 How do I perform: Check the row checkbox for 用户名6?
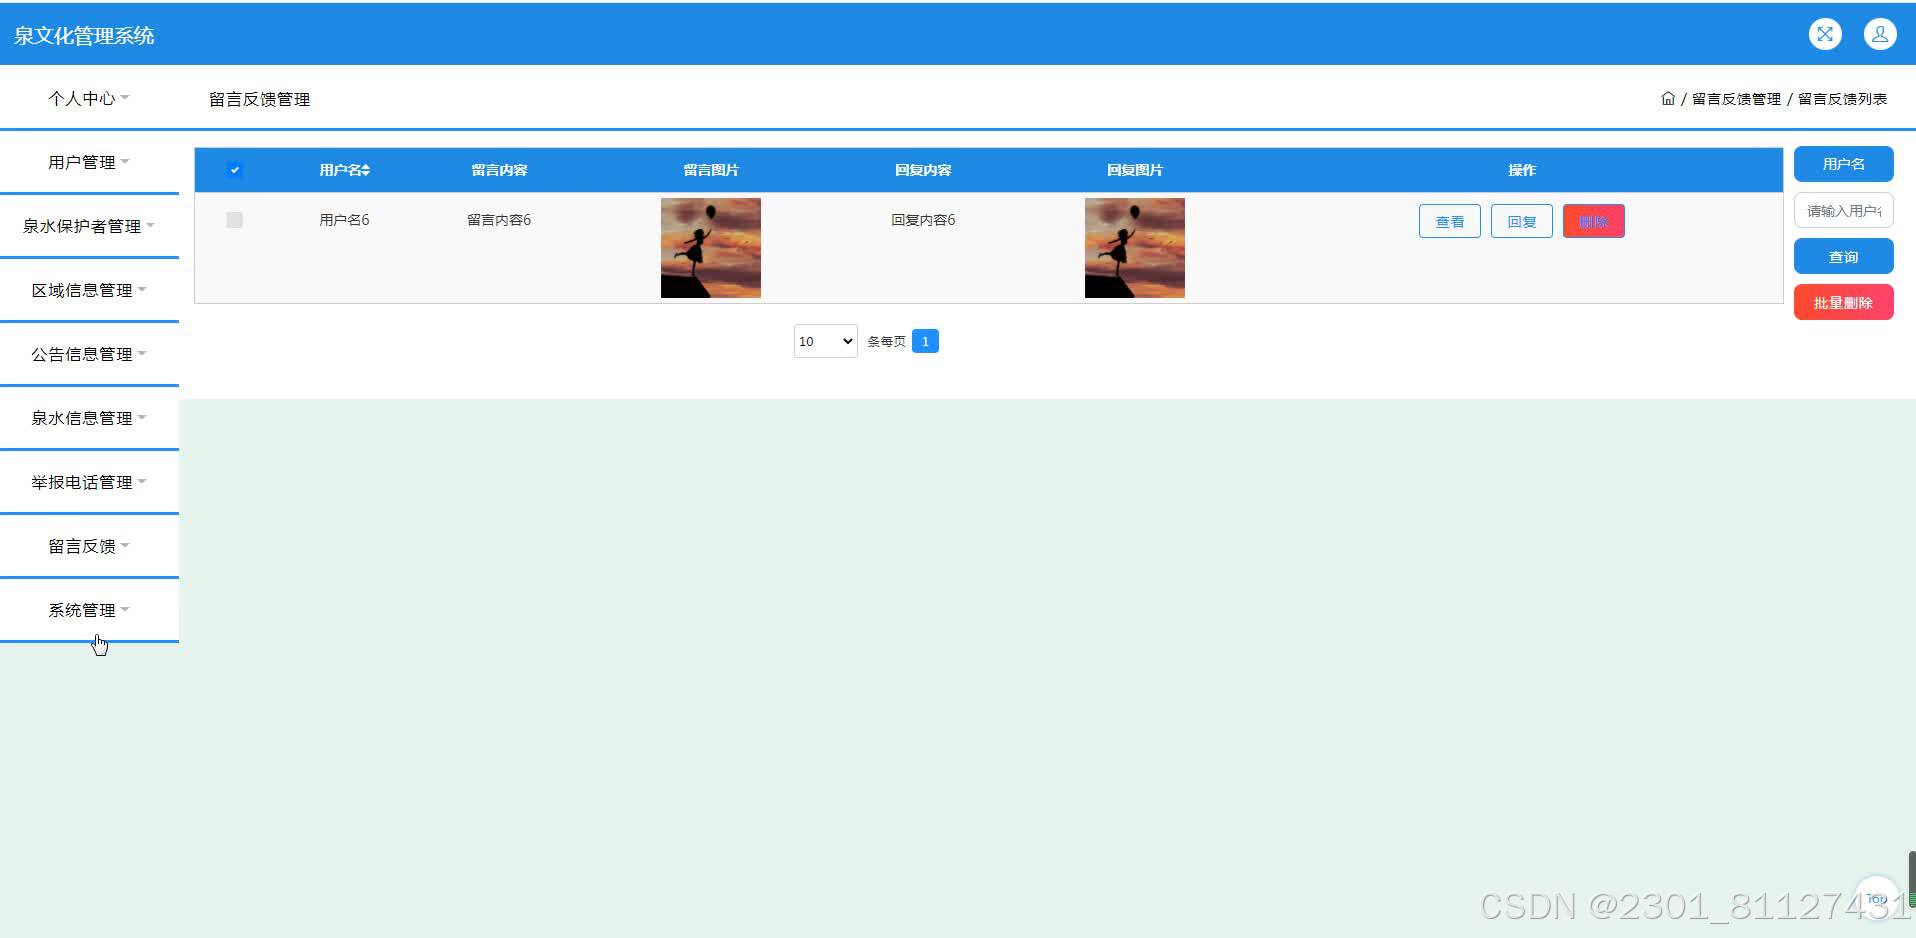[234, 220]
